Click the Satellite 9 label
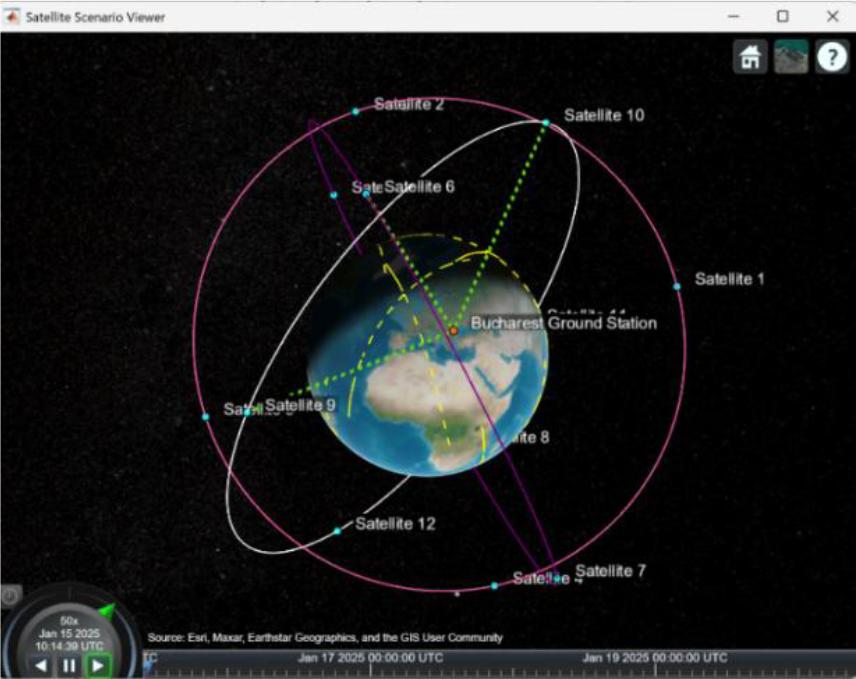 301,405
